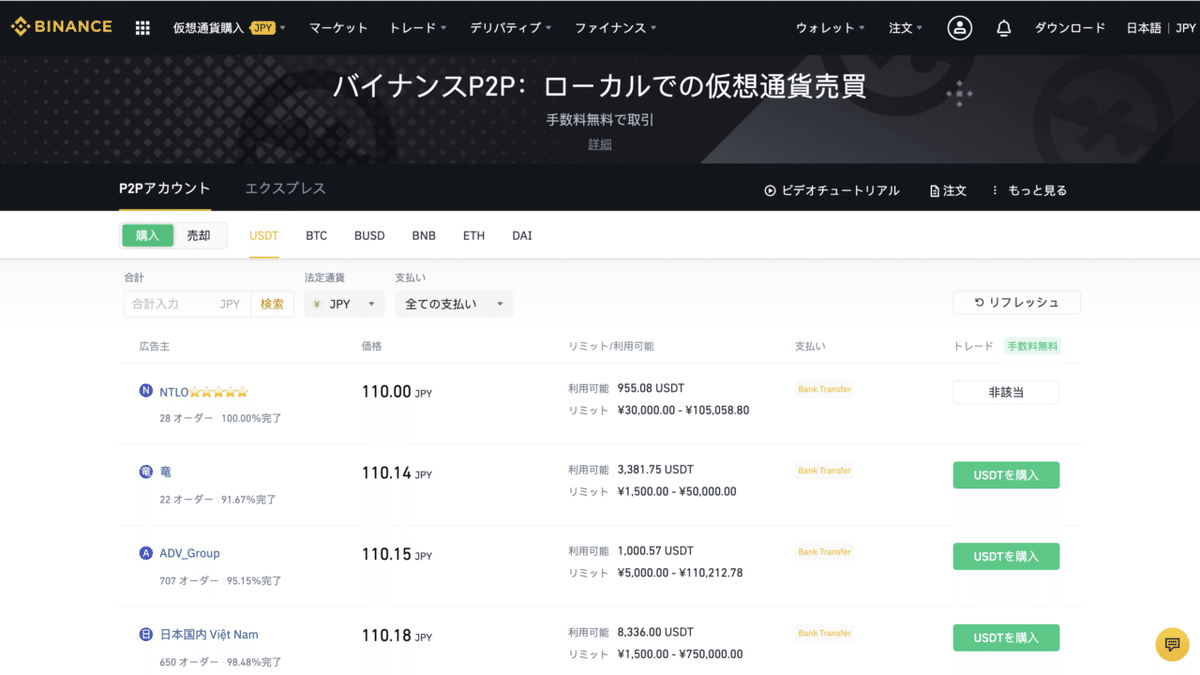This screenshot has height=675, width=1200.
Task: Open the user profile icon
Action: tap(959, 27)
